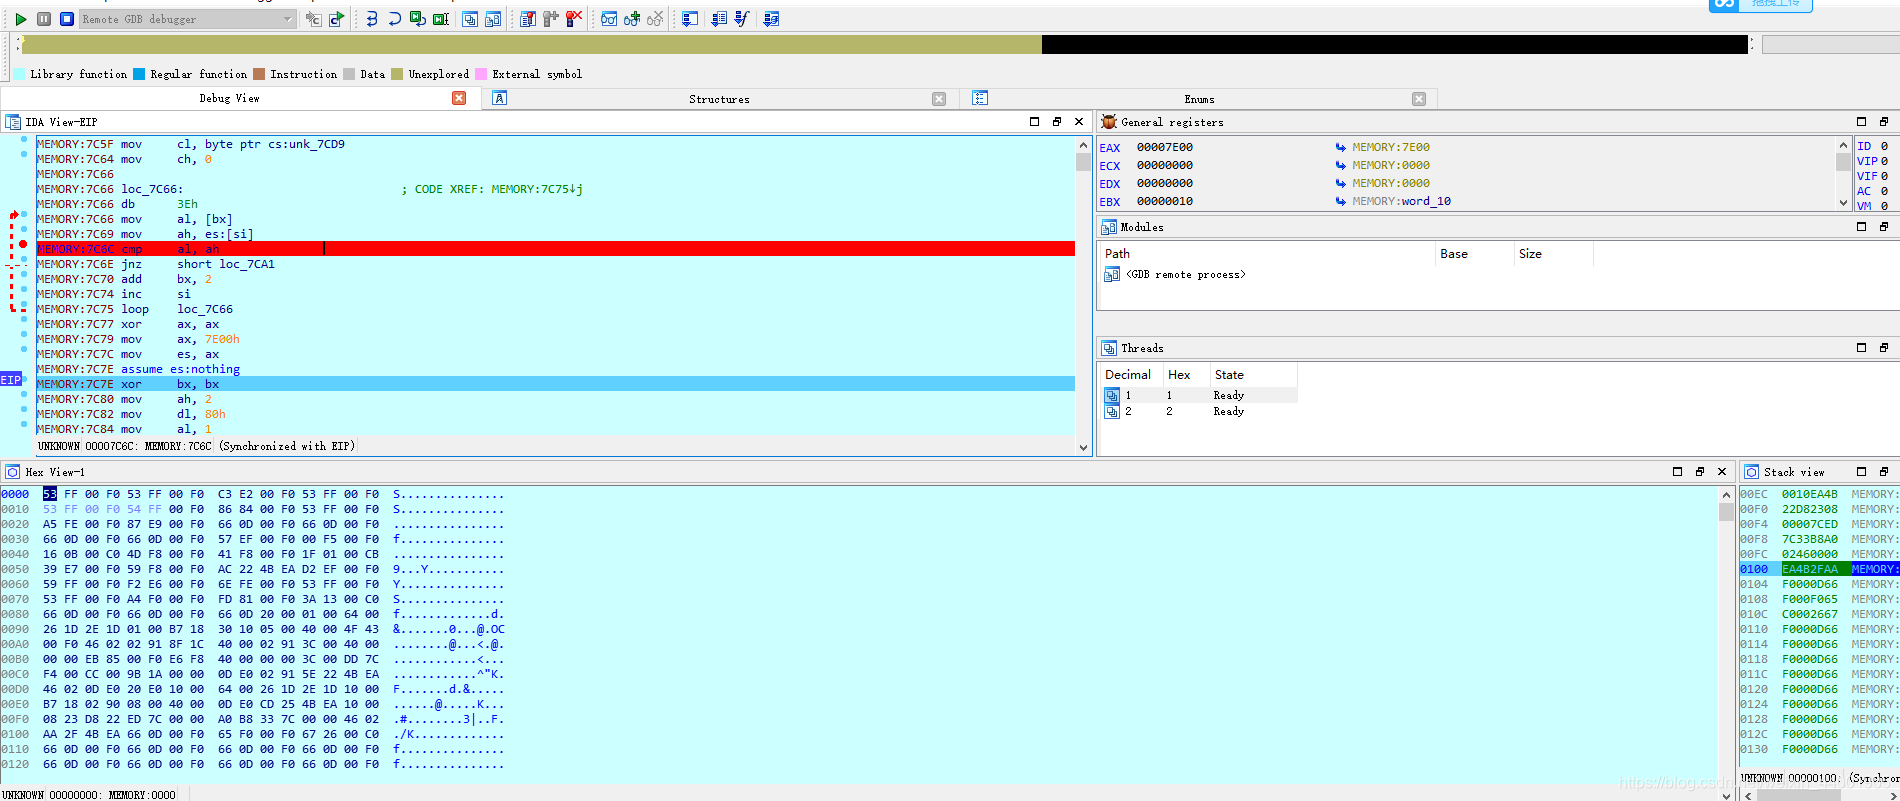Open the Remote GDB debugger dropdown

coord(187,19)
